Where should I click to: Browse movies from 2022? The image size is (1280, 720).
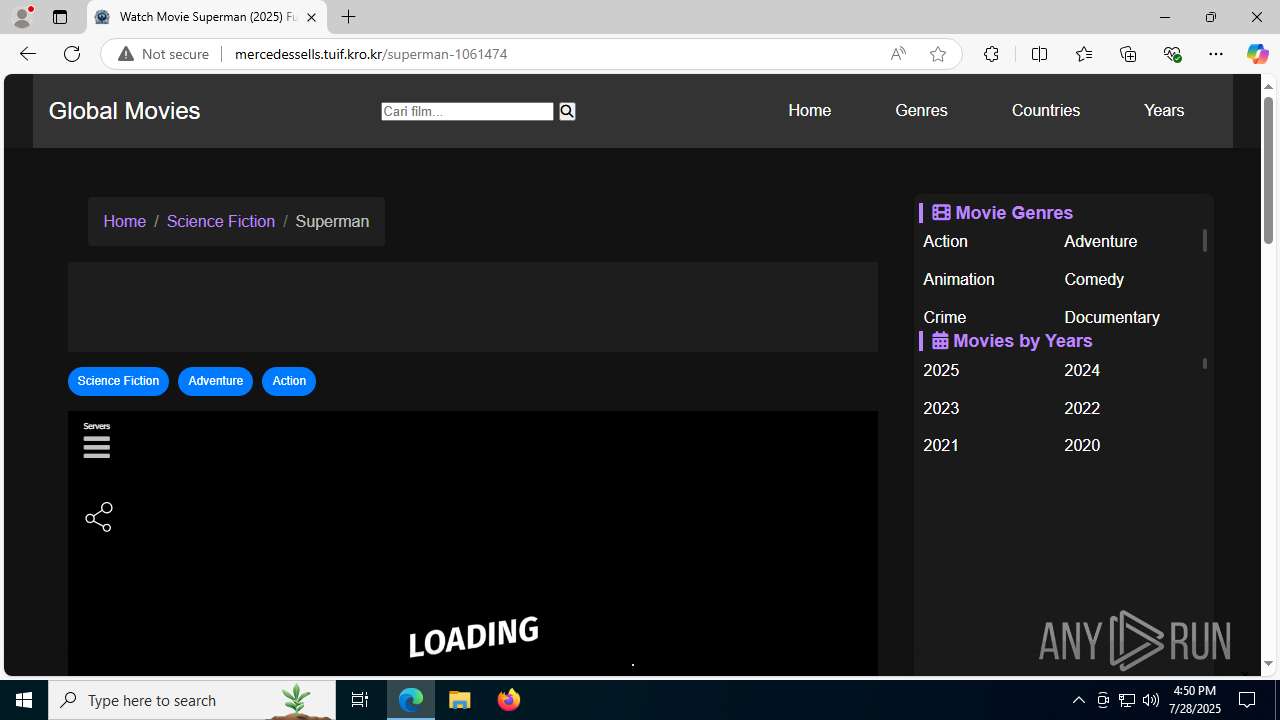tap(1082, 408)
